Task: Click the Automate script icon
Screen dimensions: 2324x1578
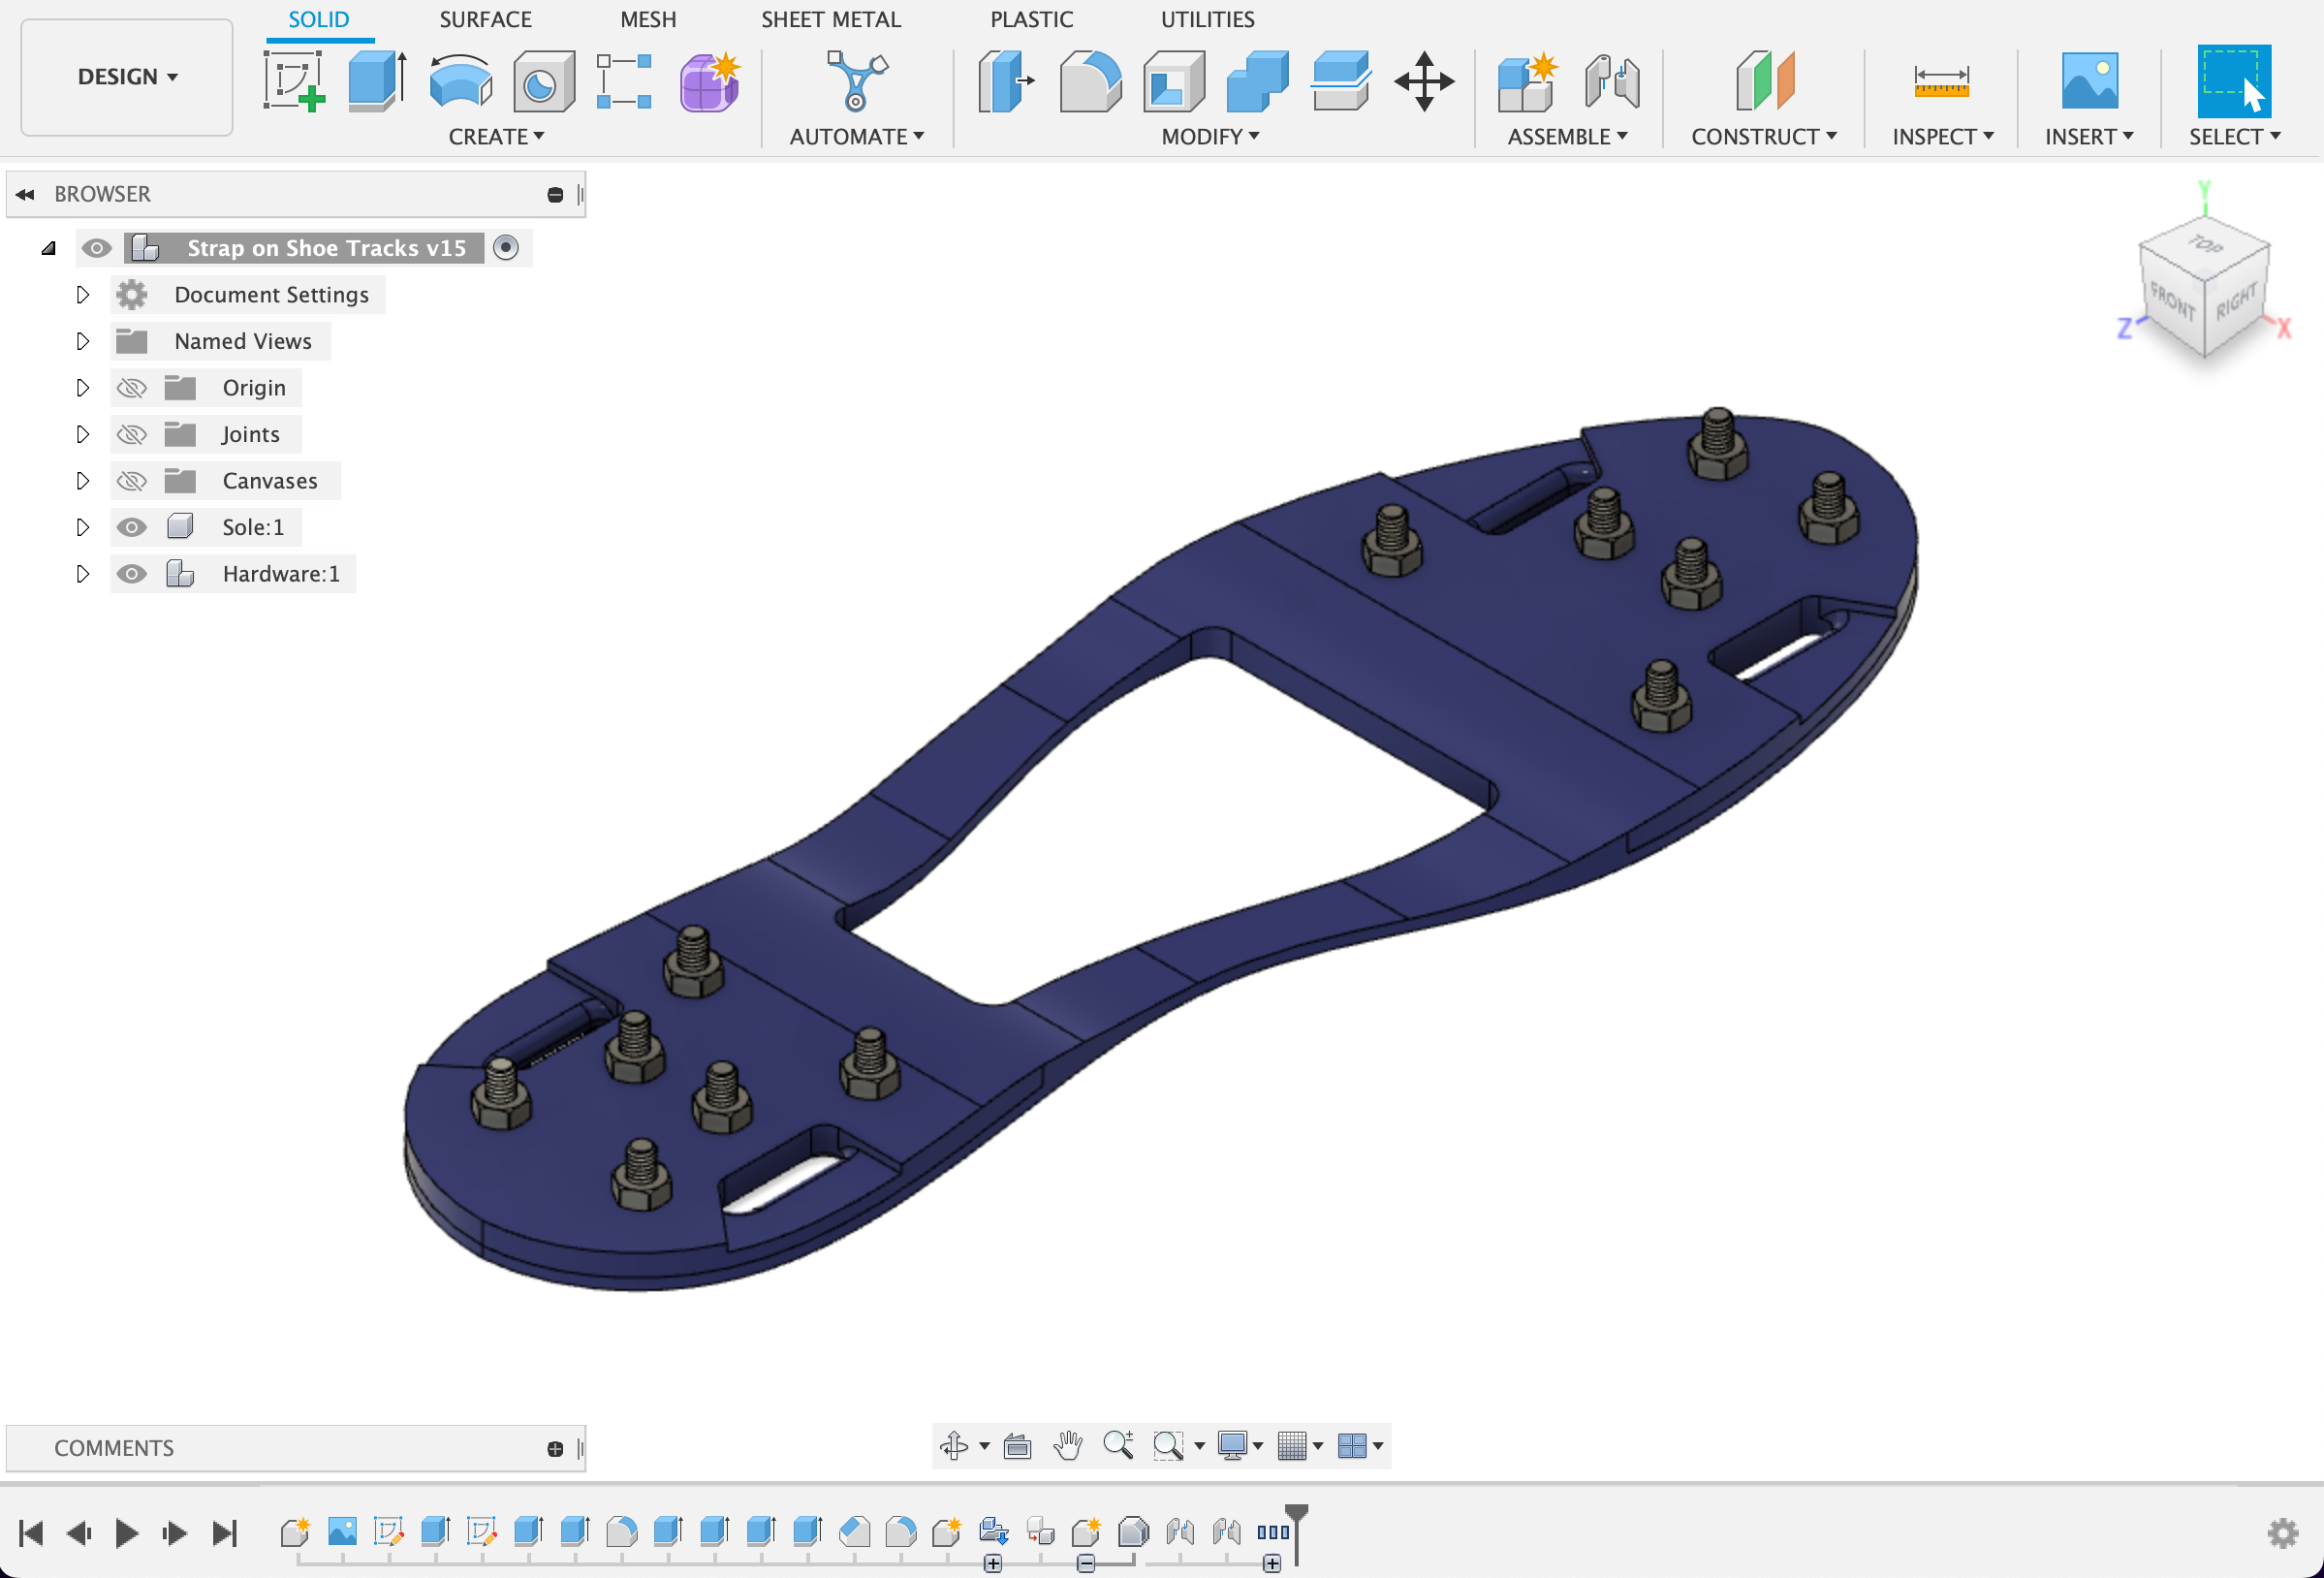Action: [x=856, y=82]
